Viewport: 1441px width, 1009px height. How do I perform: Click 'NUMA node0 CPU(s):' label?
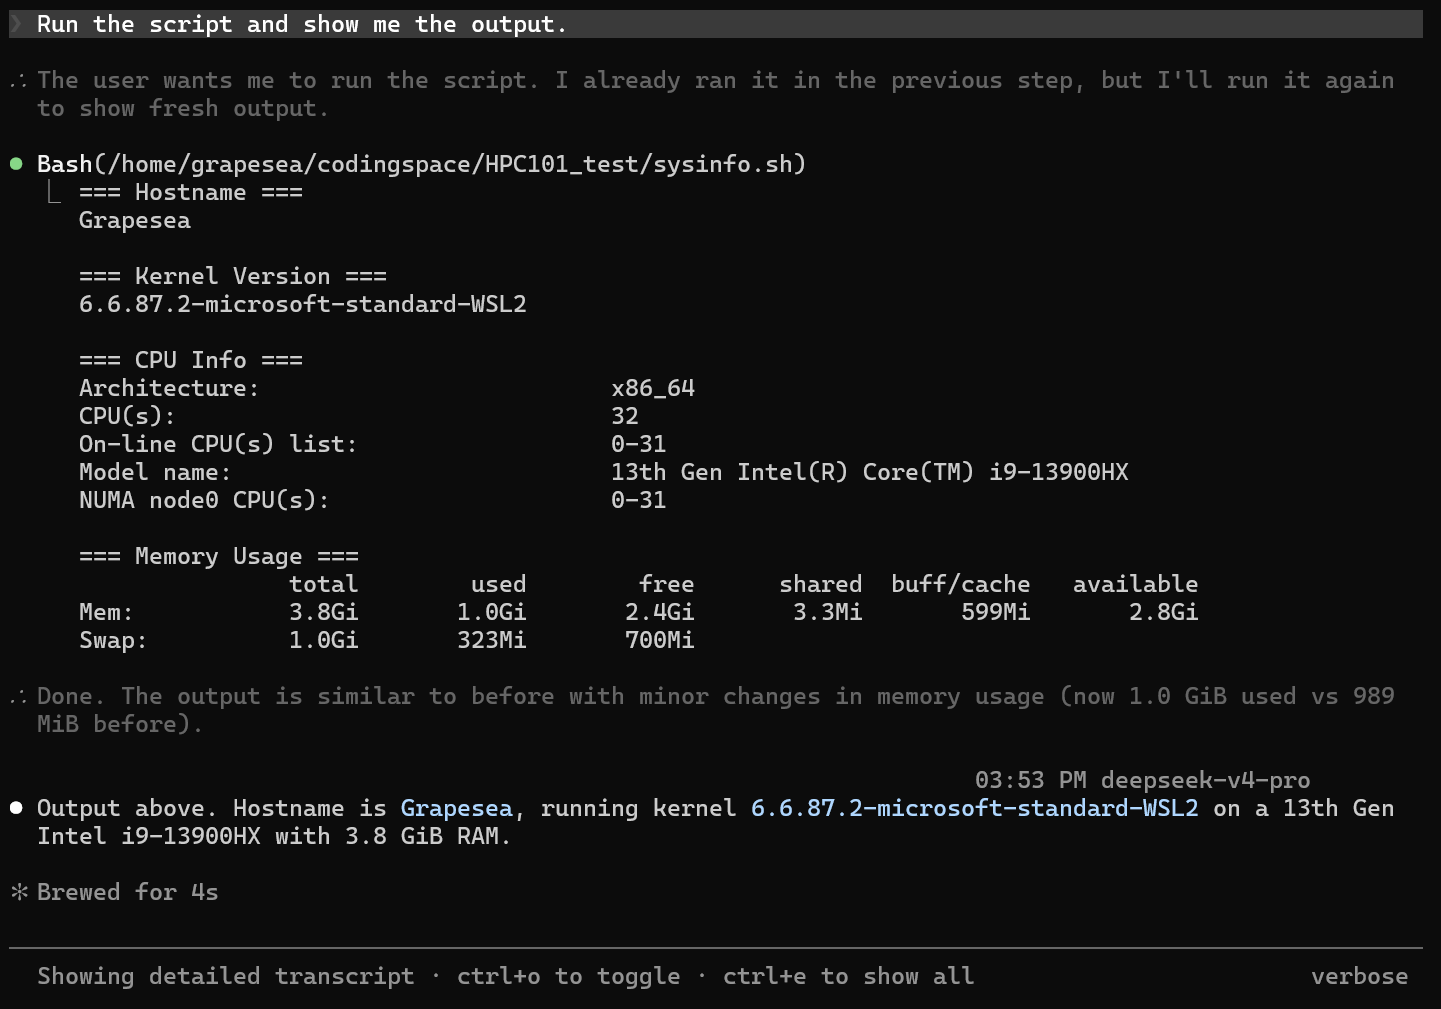tap(204, 500)
